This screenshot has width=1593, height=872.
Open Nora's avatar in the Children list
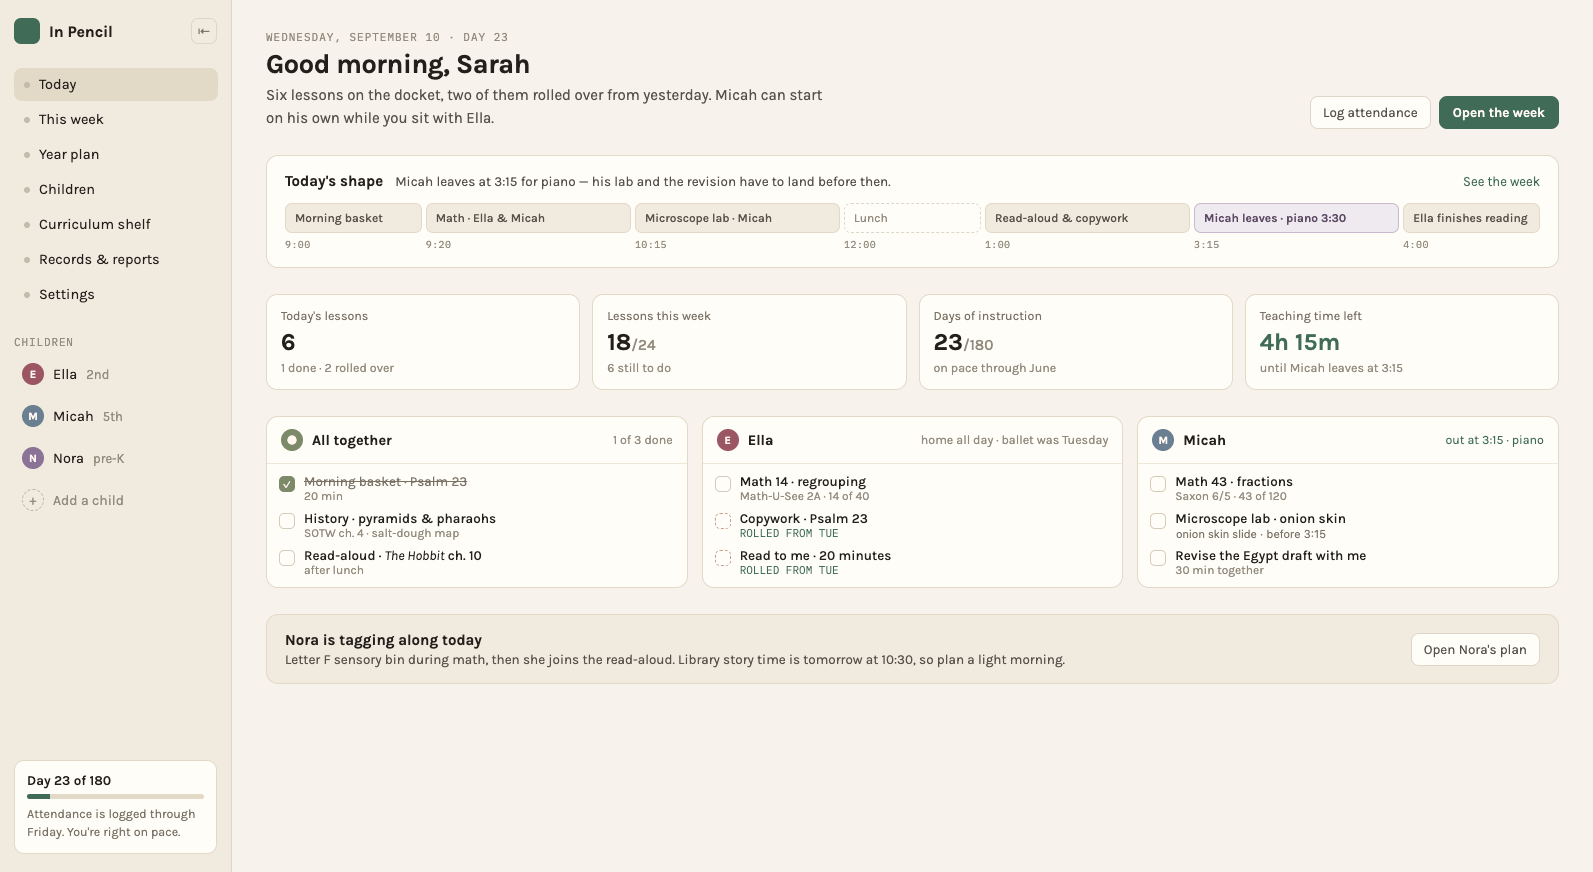coord(33,458)
